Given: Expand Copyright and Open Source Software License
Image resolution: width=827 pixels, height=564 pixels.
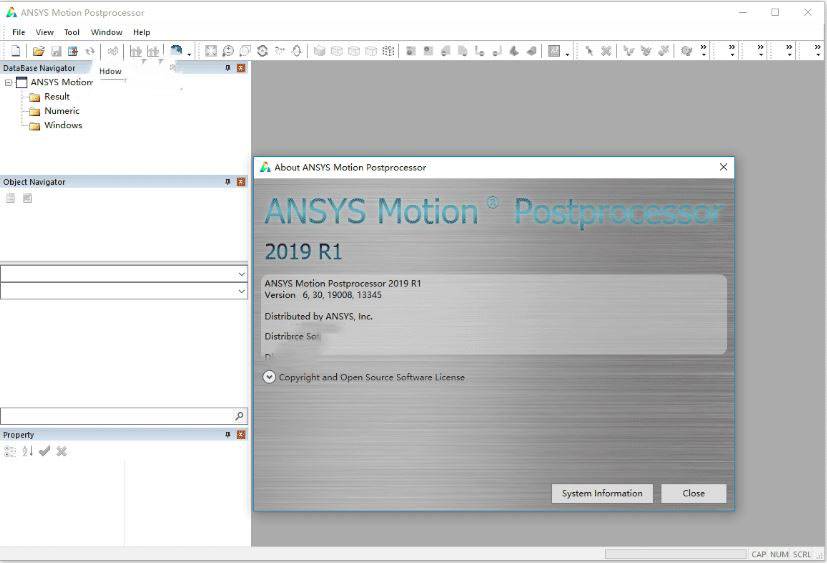Looking at the screenshot, I should (270, 377).
